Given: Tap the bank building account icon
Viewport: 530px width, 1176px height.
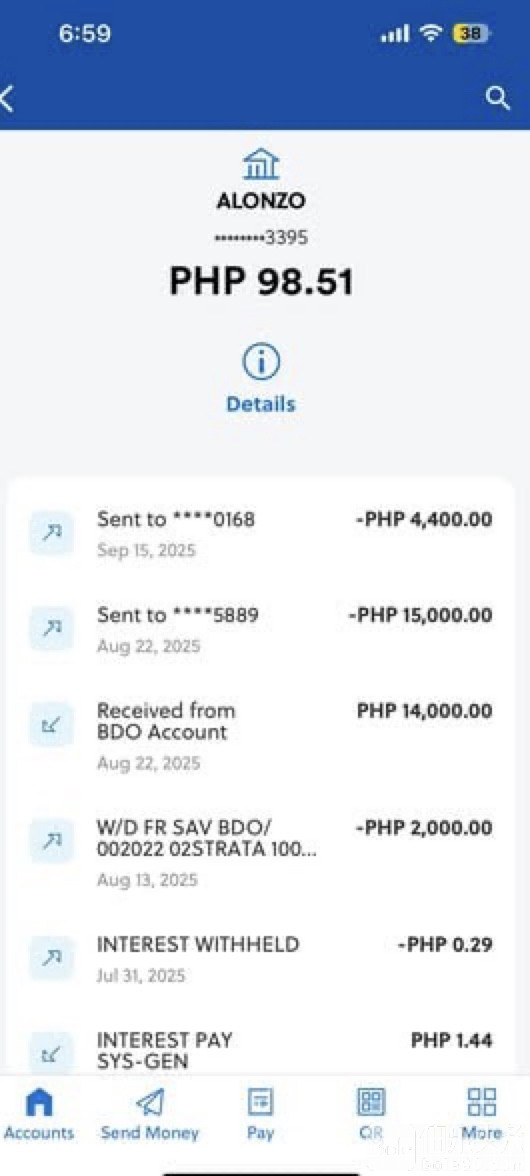Looking at the screenshot, I should (x=261, y=163).
